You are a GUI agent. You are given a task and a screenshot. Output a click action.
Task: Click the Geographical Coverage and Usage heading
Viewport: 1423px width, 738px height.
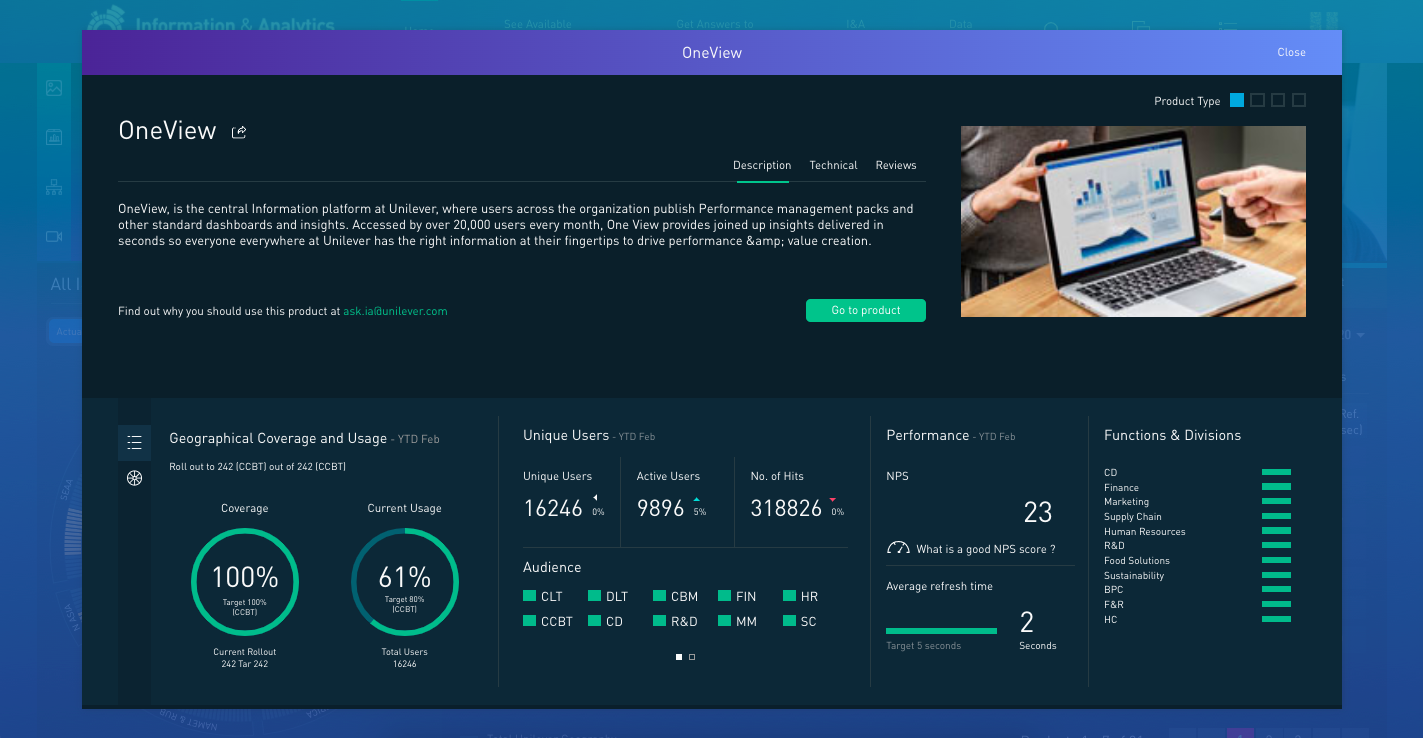(x=278, y=438)
